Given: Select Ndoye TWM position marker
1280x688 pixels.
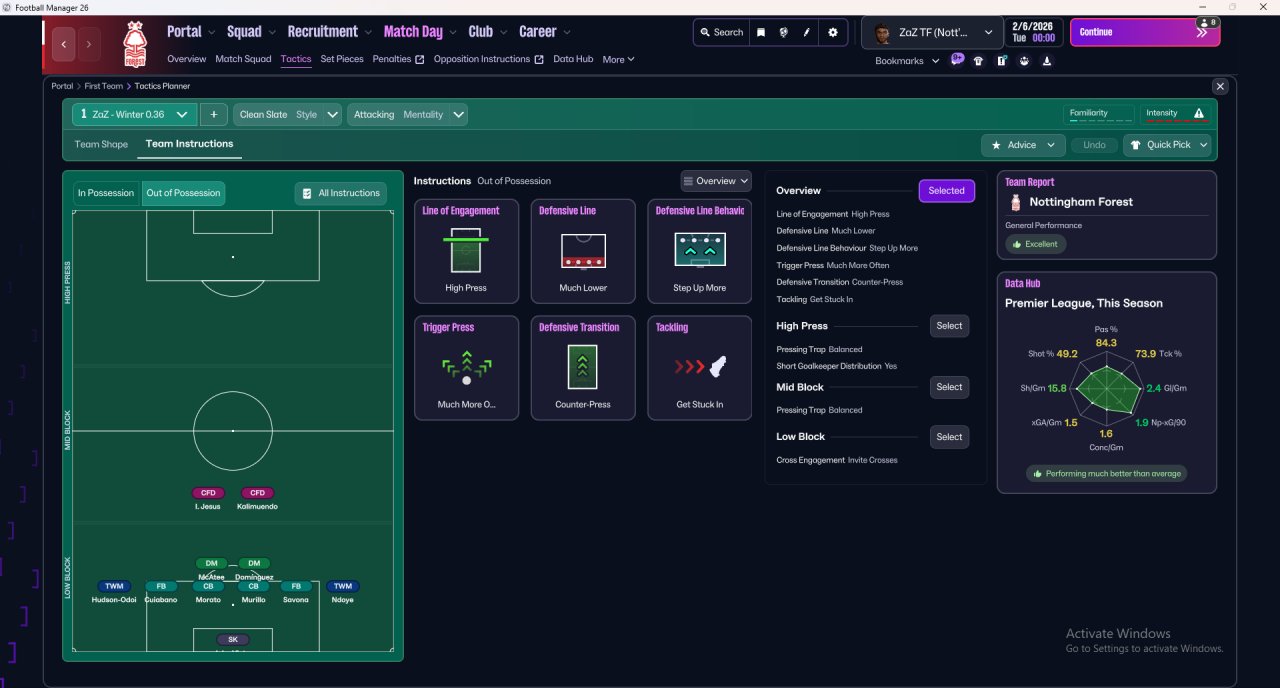Looking at the screenshot, I should tap(343, 587).
